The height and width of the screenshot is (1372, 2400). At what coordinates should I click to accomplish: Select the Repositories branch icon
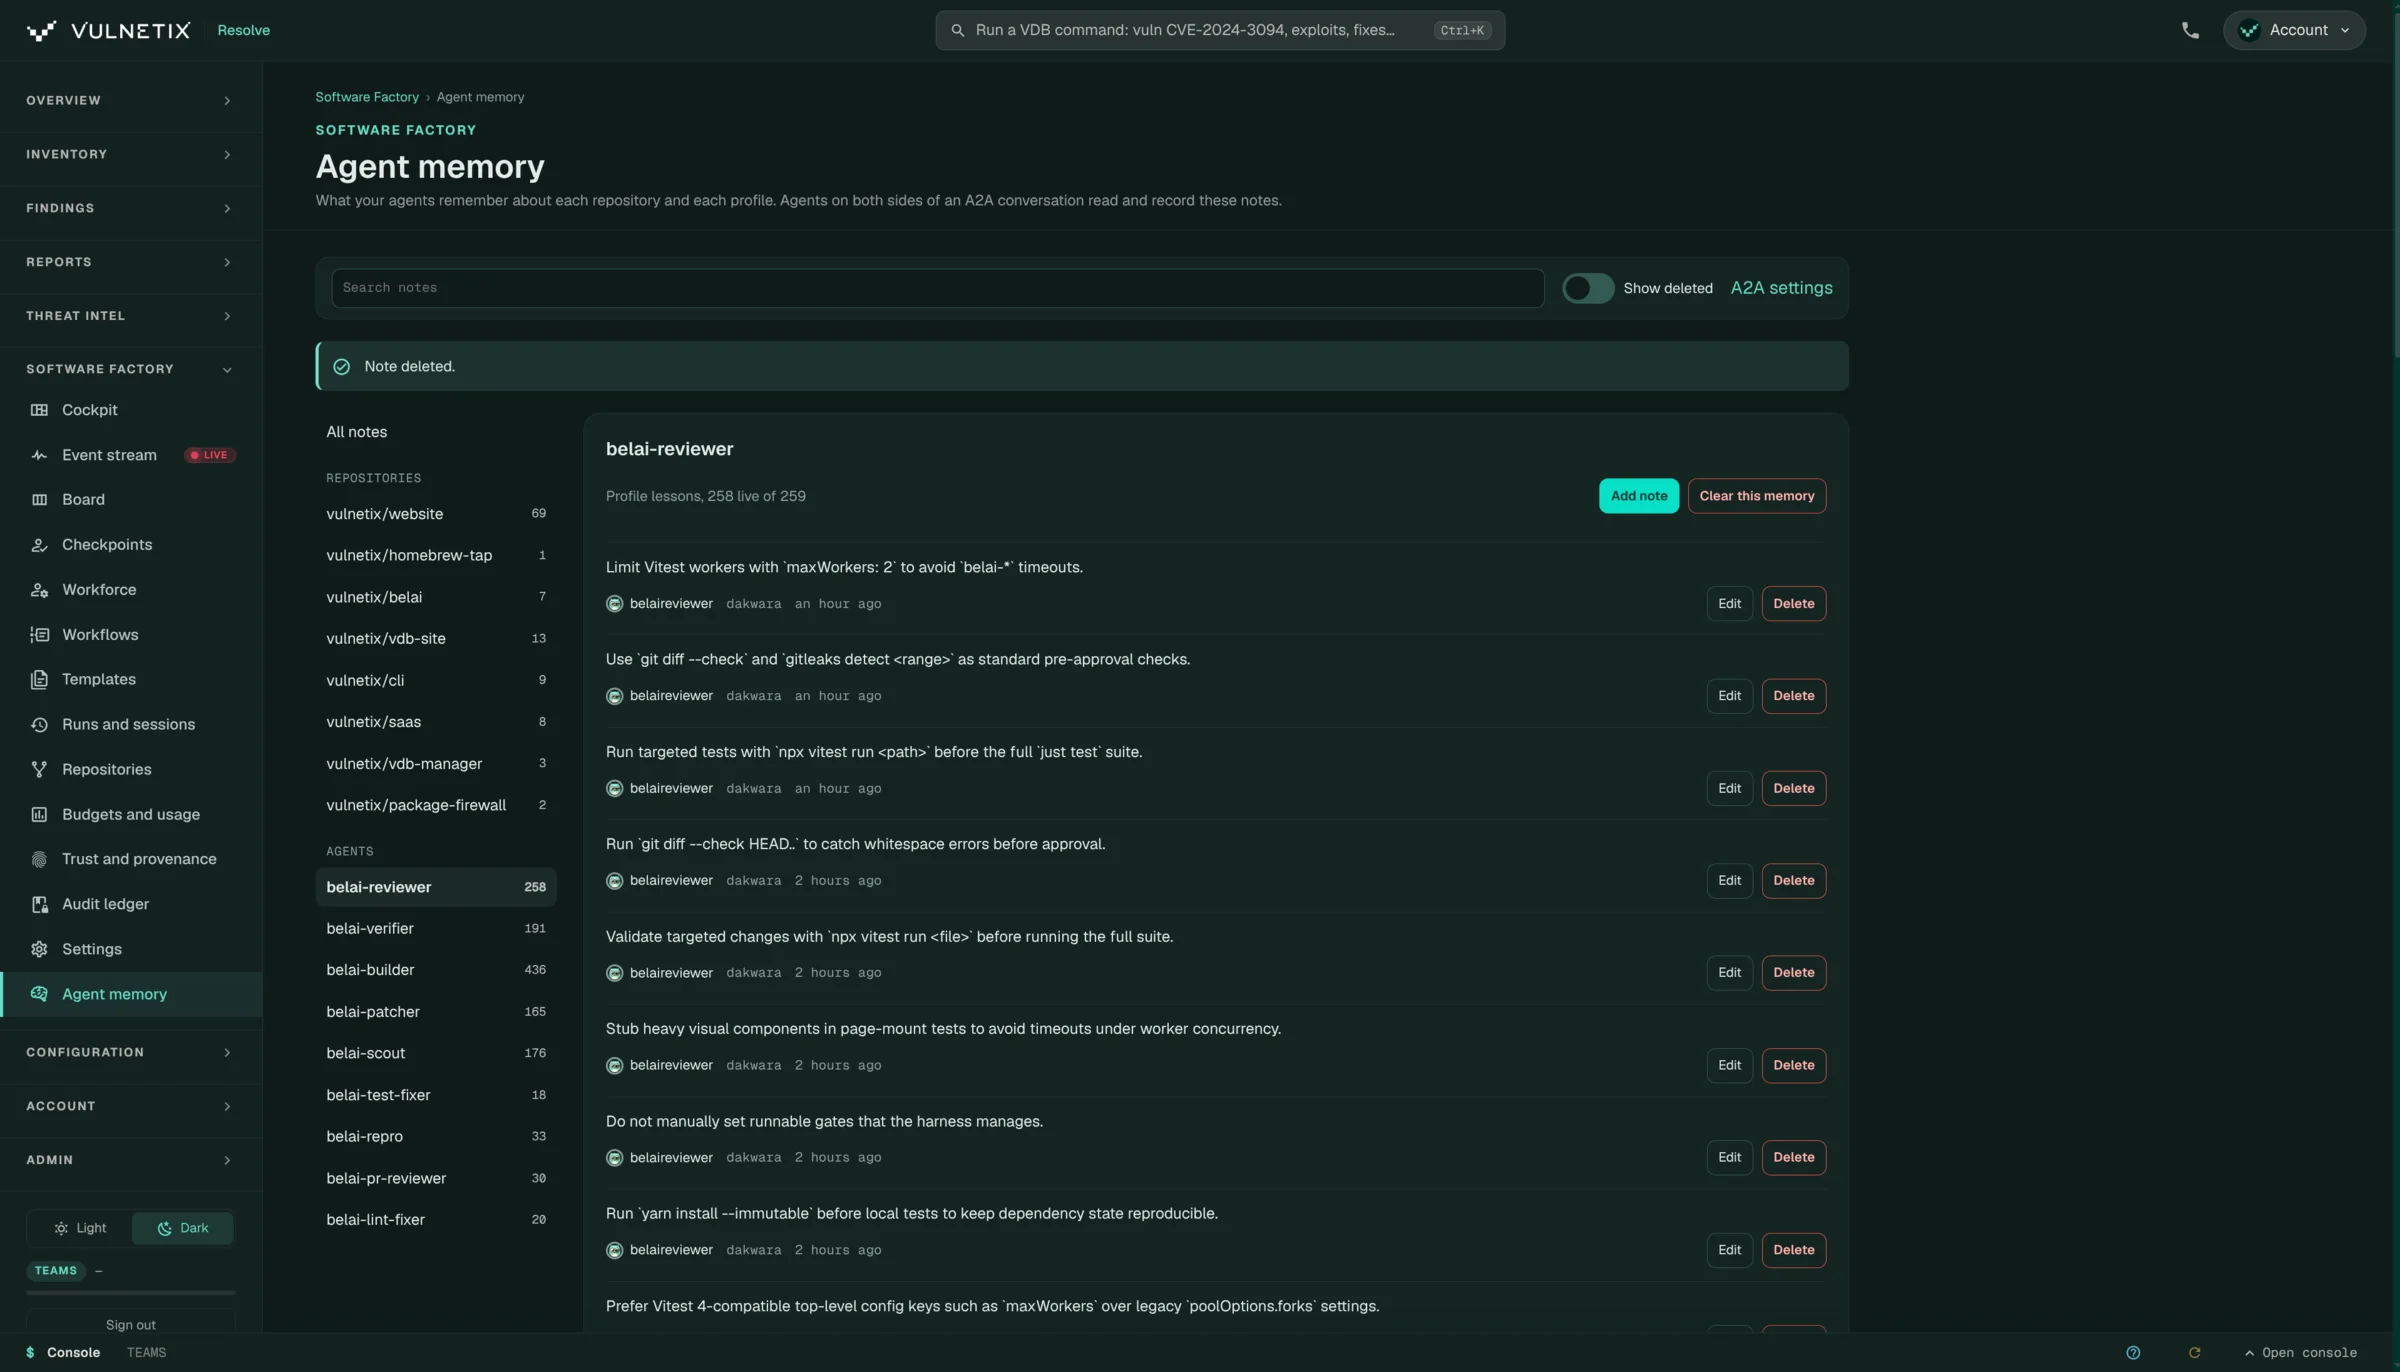(39, 770)
